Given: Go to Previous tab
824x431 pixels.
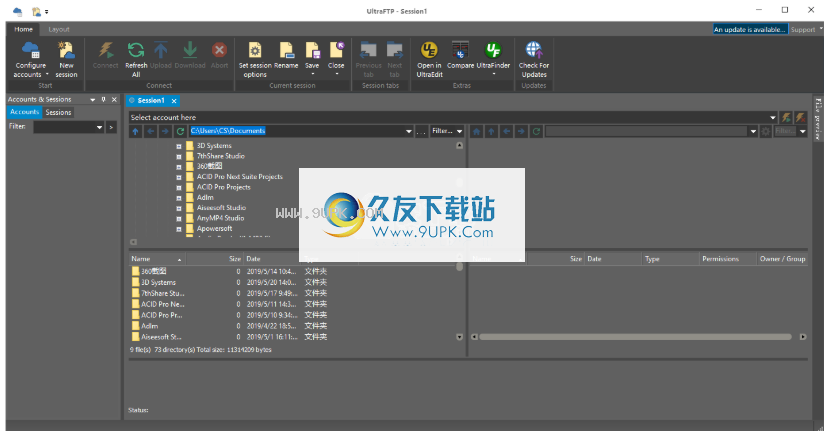Looking at the screenshot, I should [x=368, y=59].
